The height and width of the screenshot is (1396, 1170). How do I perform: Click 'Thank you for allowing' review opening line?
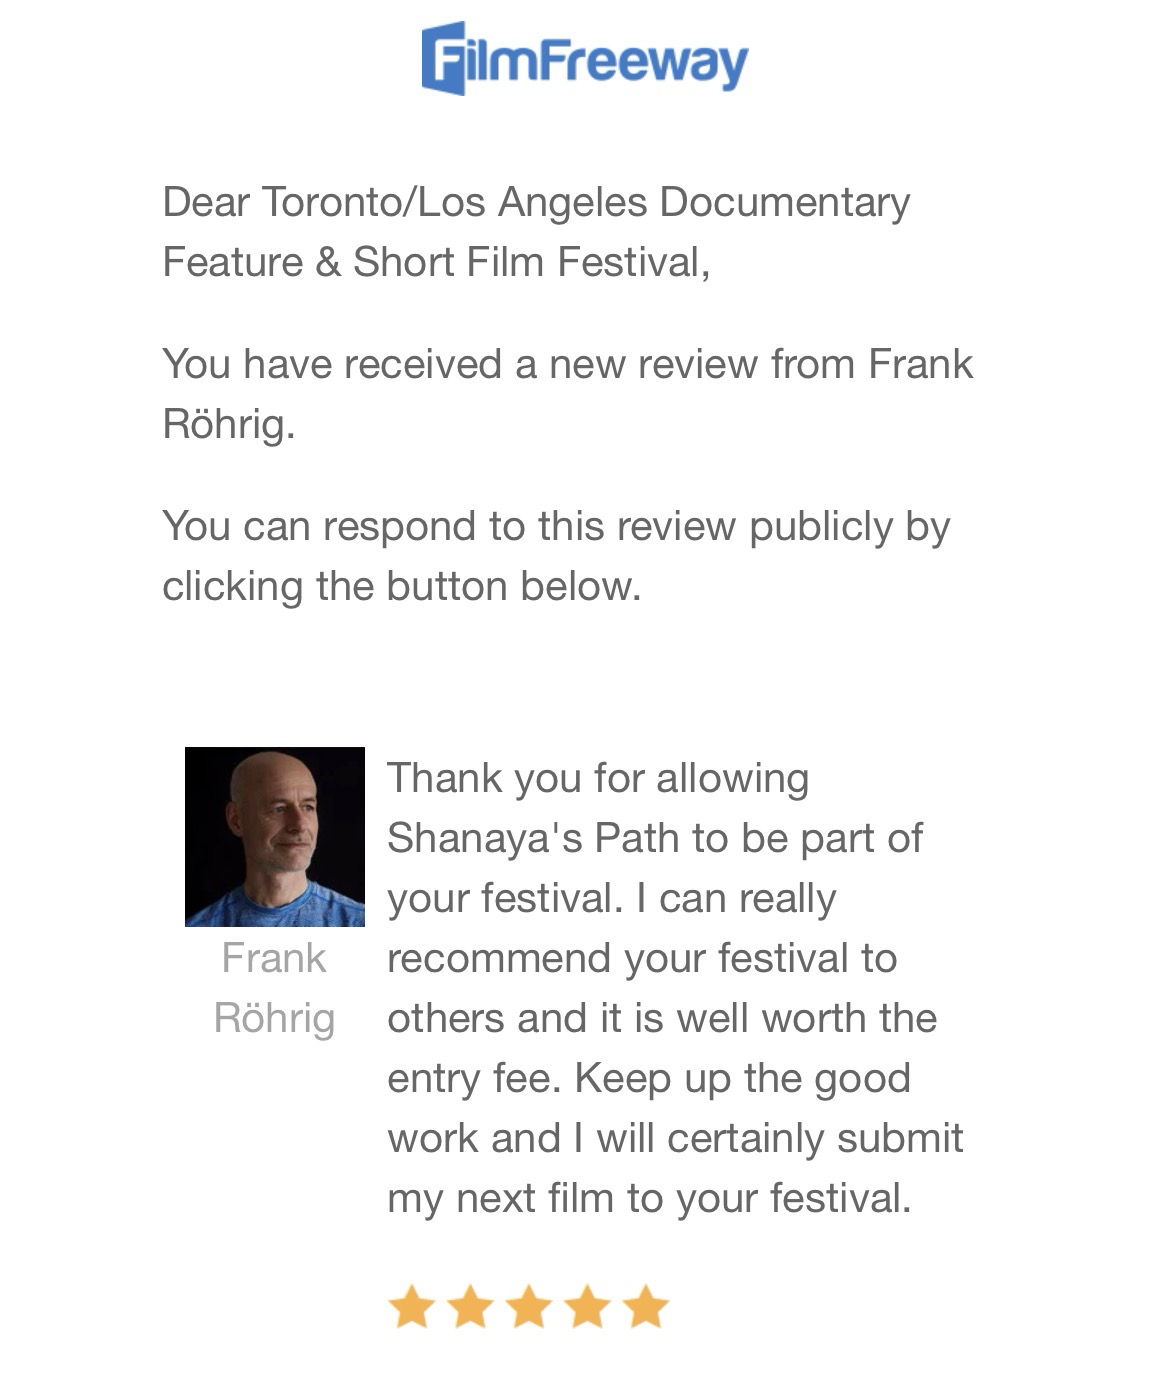(x=598, y=778)
